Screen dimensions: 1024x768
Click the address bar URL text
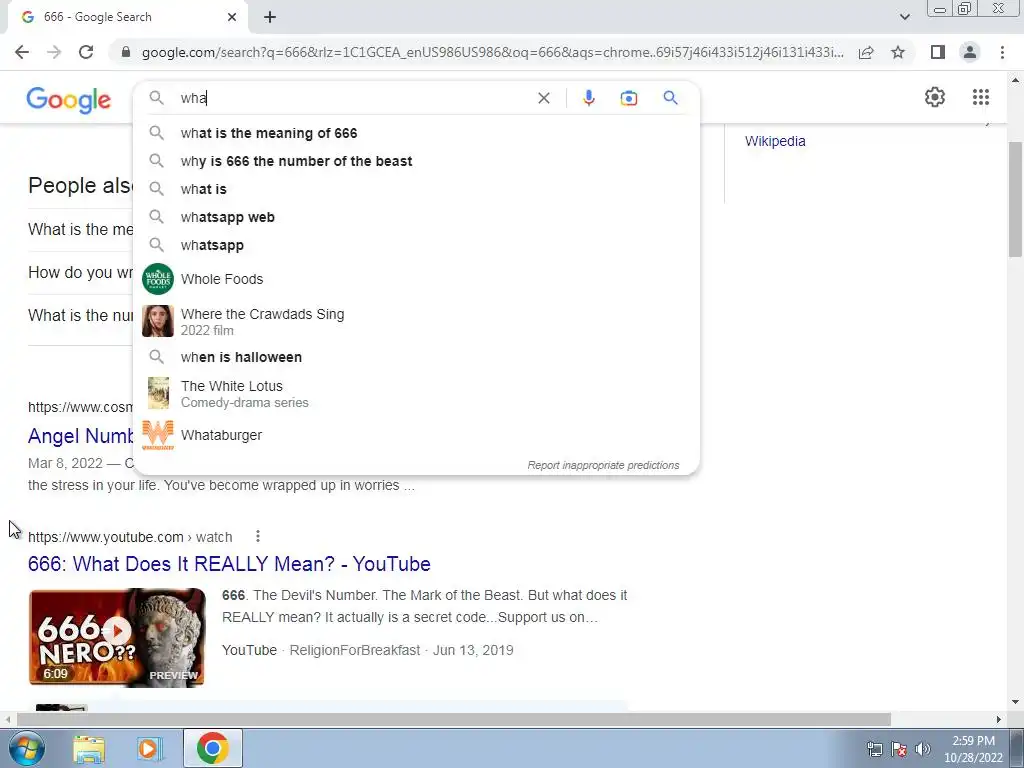point(493,52)
